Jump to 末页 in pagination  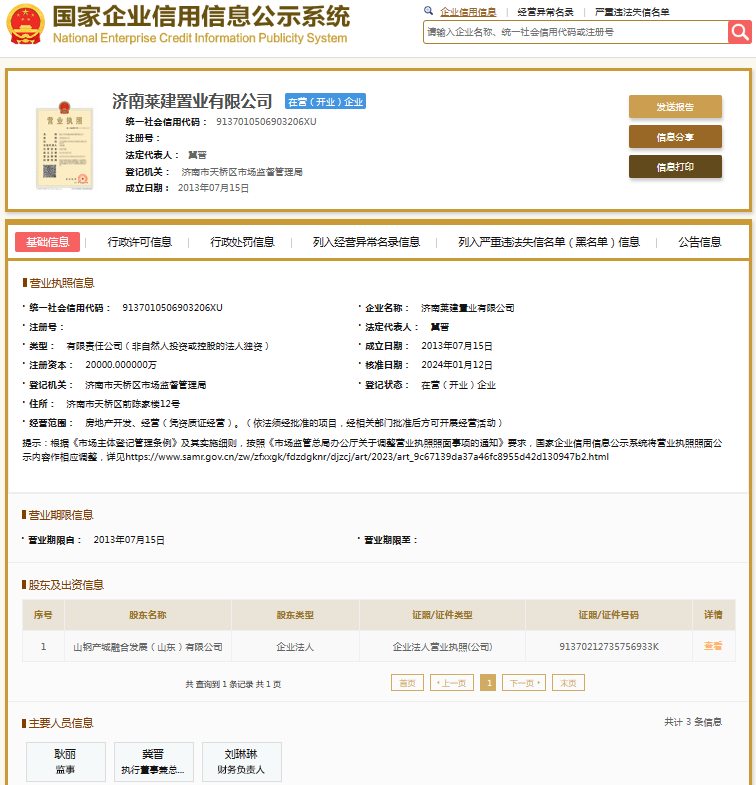(x=568, y=683)
